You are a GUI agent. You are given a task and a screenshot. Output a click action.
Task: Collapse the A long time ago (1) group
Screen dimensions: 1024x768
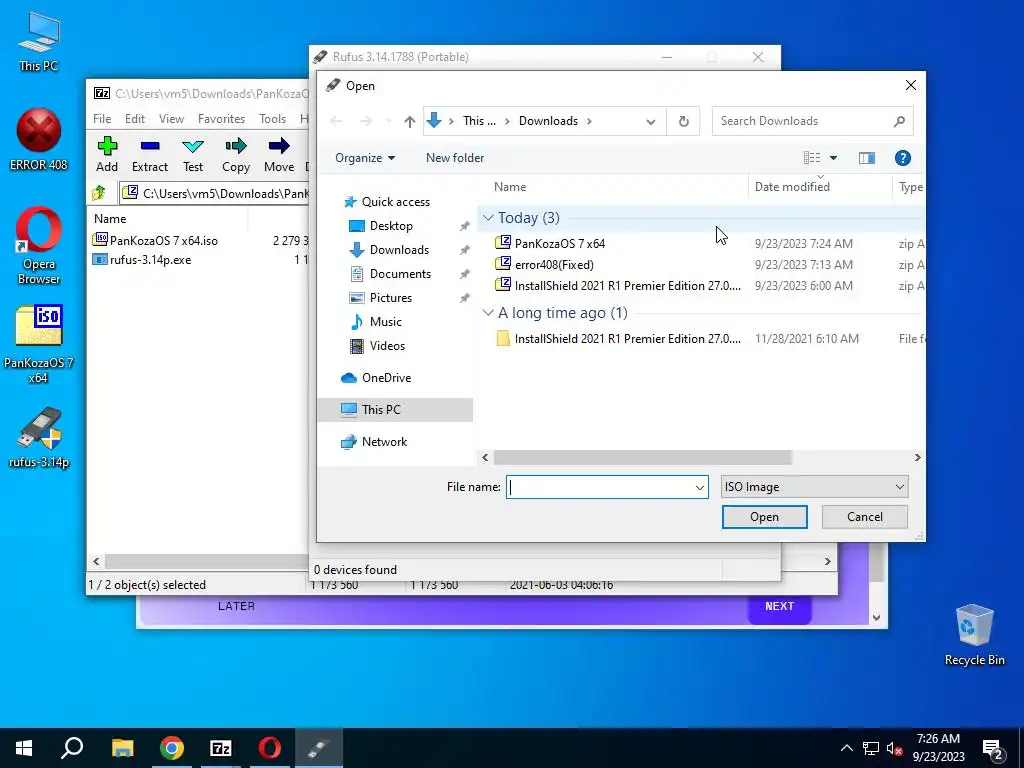coord(488,313)
